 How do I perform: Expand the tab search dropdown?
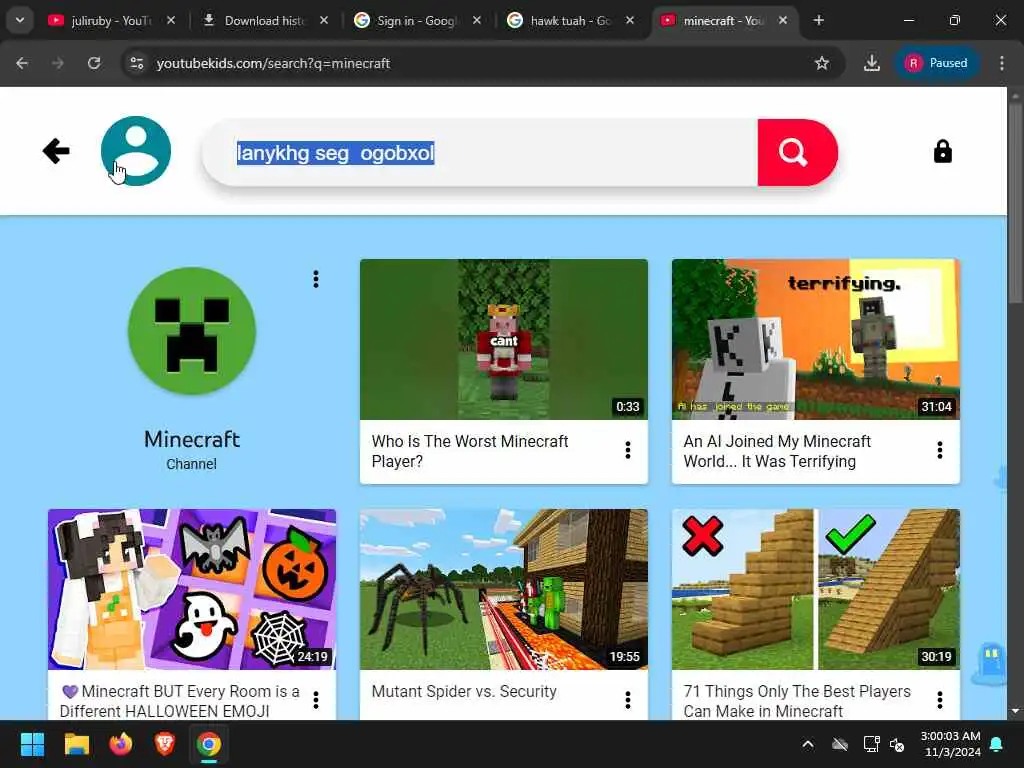coord(20,20)
